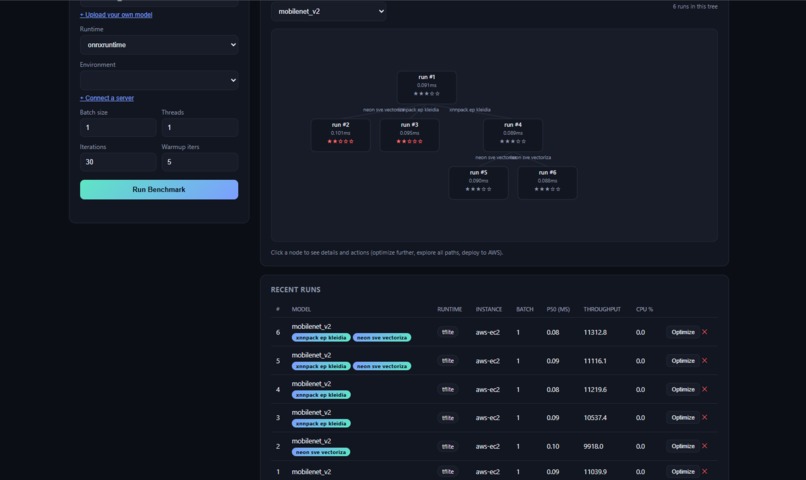Click the P50 value 0.10 in run 2 row
Image resolution: width=806 pixels, height=480 pixels.
pos(553,447)
